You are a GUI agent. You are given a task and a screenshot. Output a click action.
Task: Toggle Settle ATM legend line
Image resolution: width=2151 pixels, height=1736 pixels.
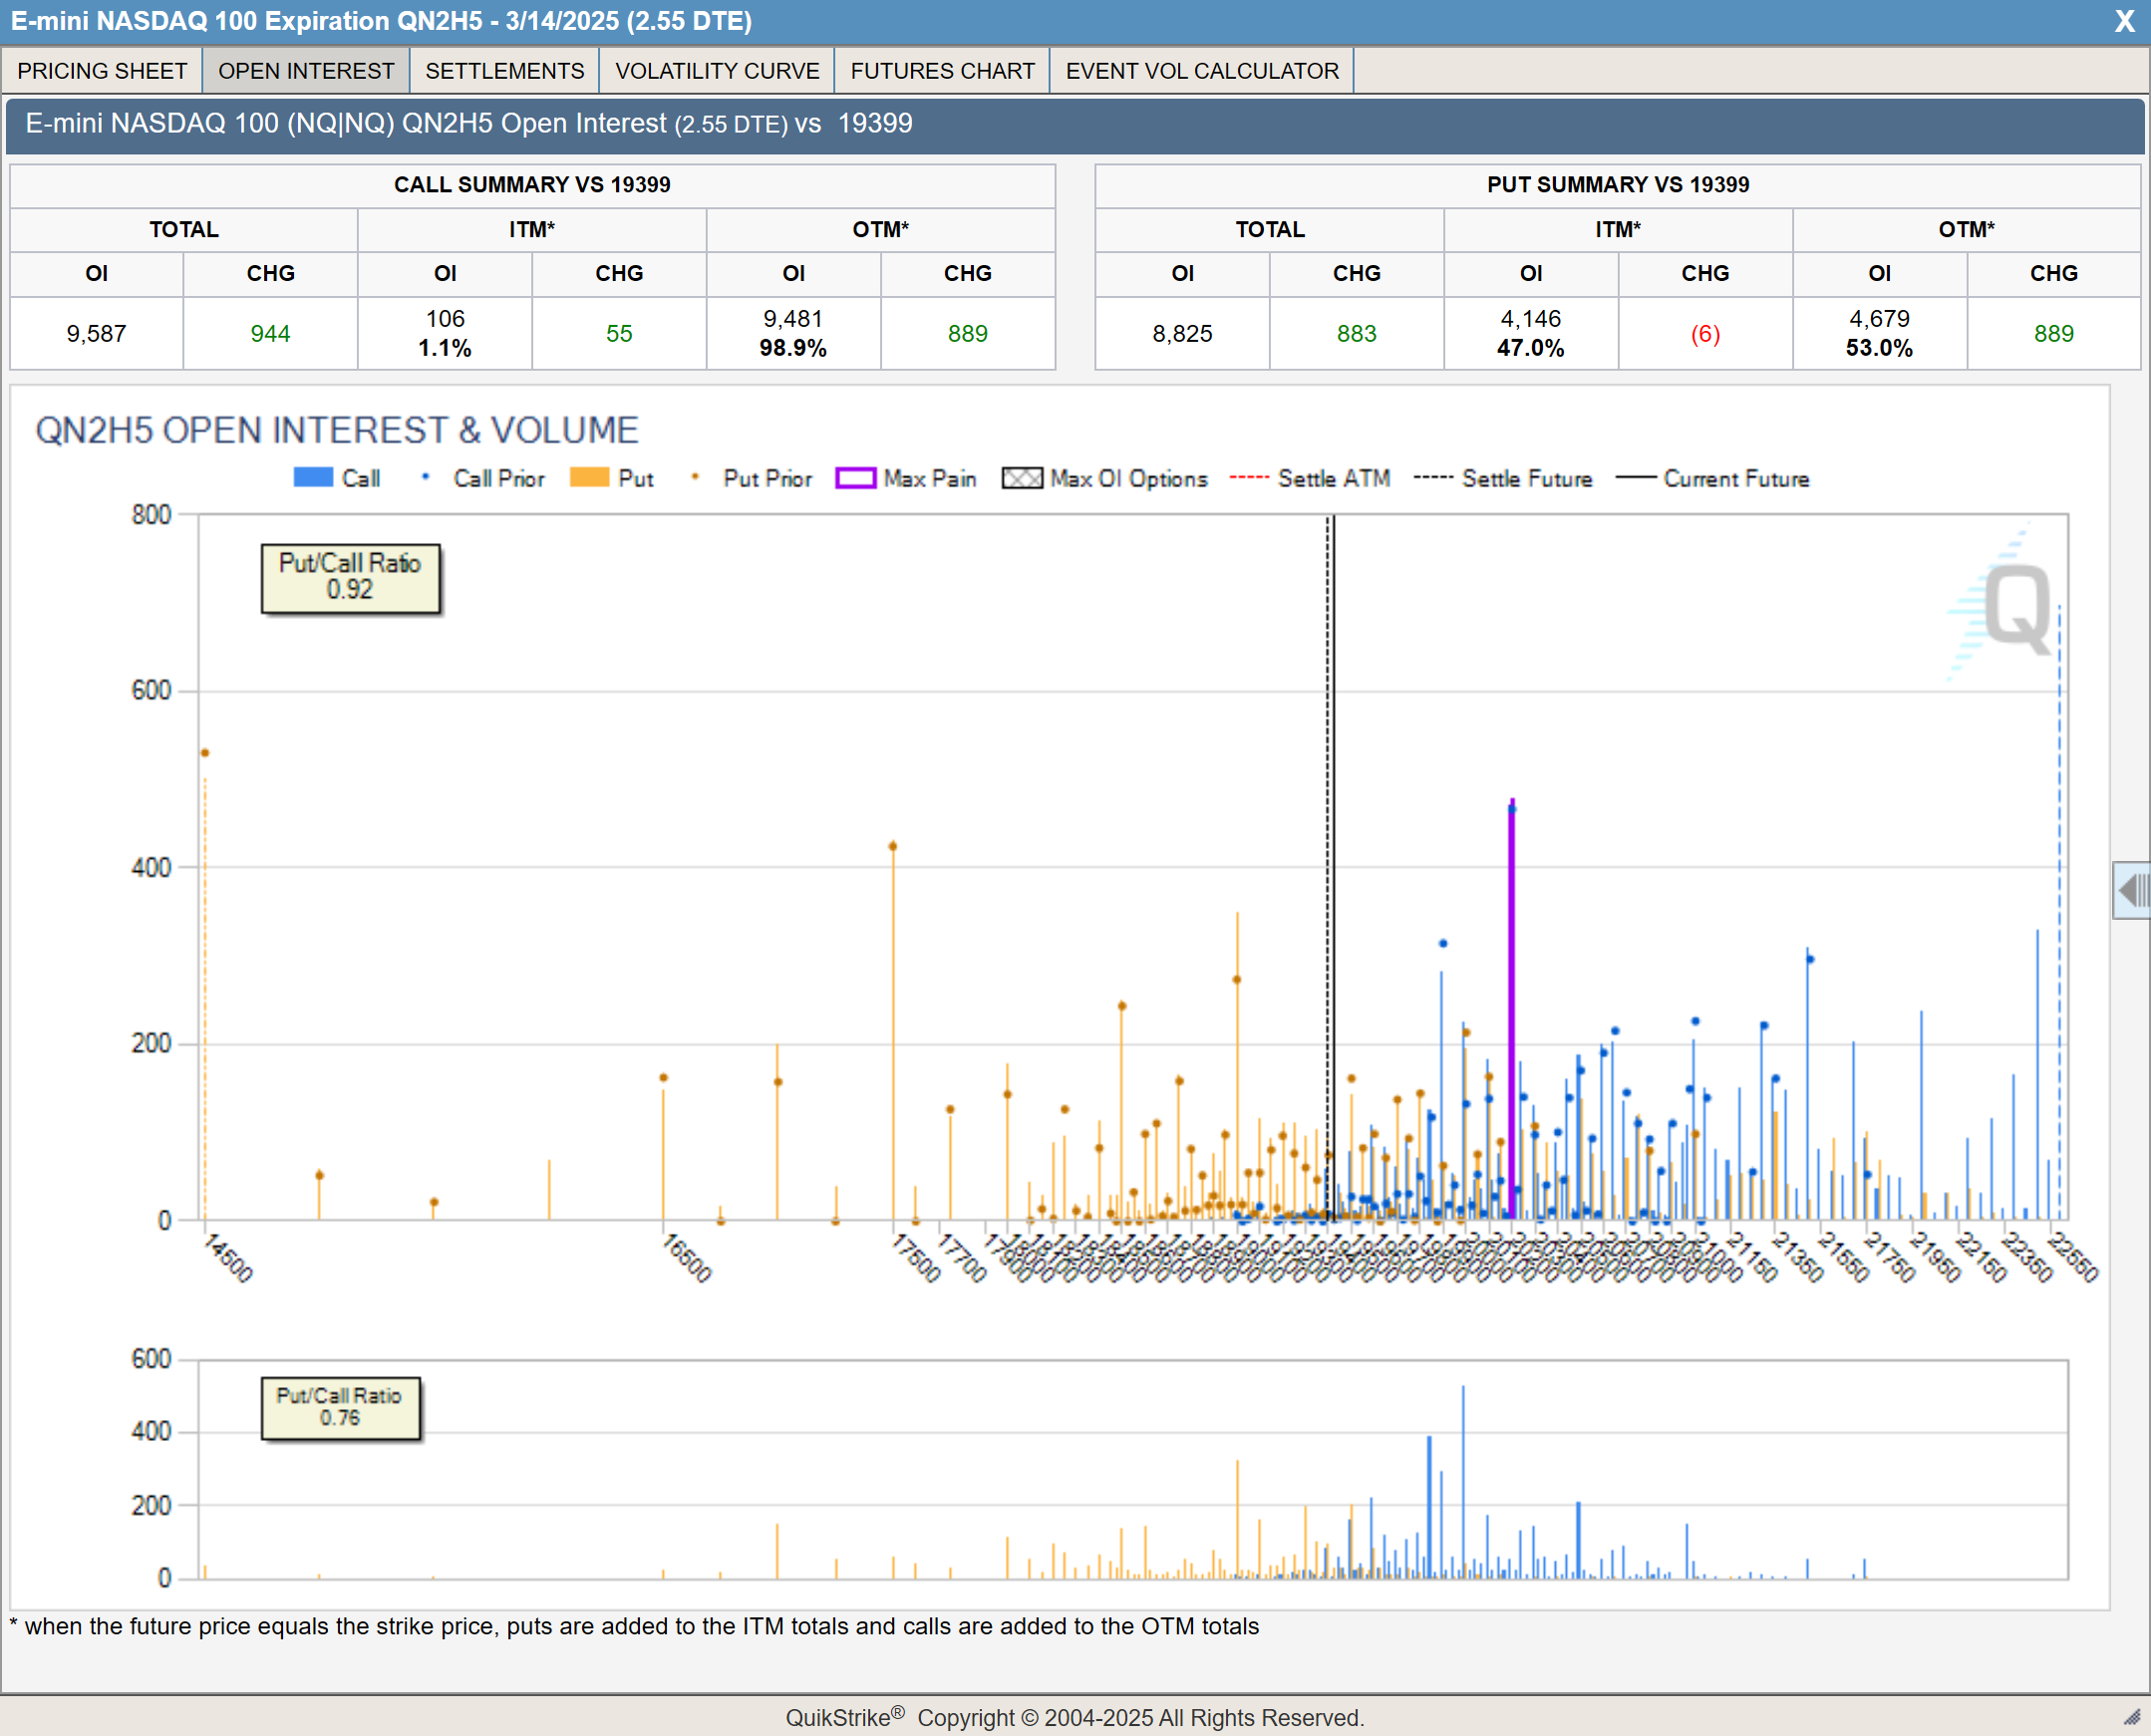[1248, 478]
